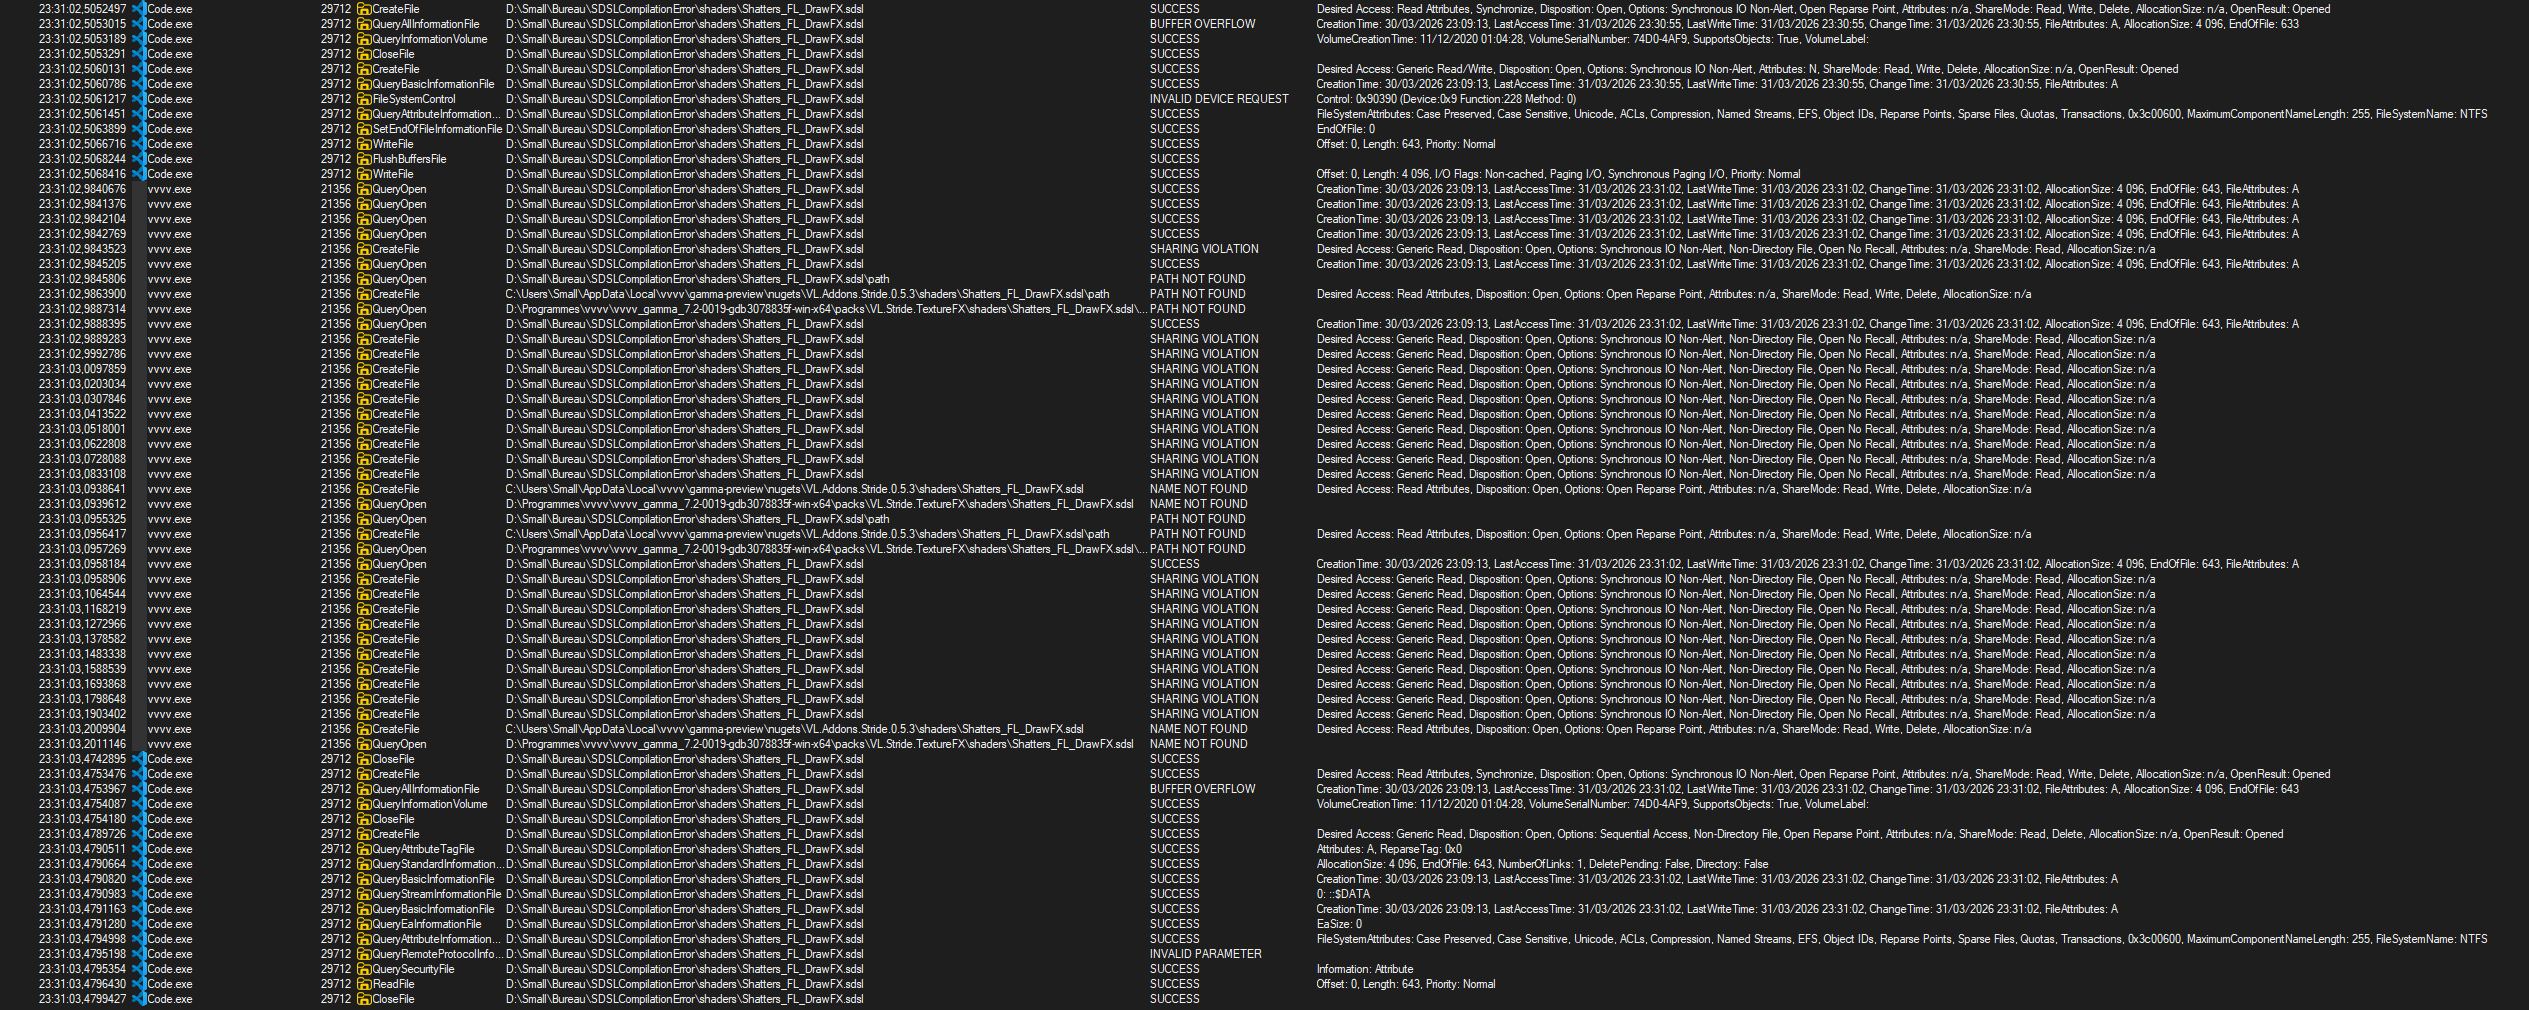The image size is (2529, 1010).
Task: Select the event at timestamp 23:31:02,9840676
Action: coord(82,189)
